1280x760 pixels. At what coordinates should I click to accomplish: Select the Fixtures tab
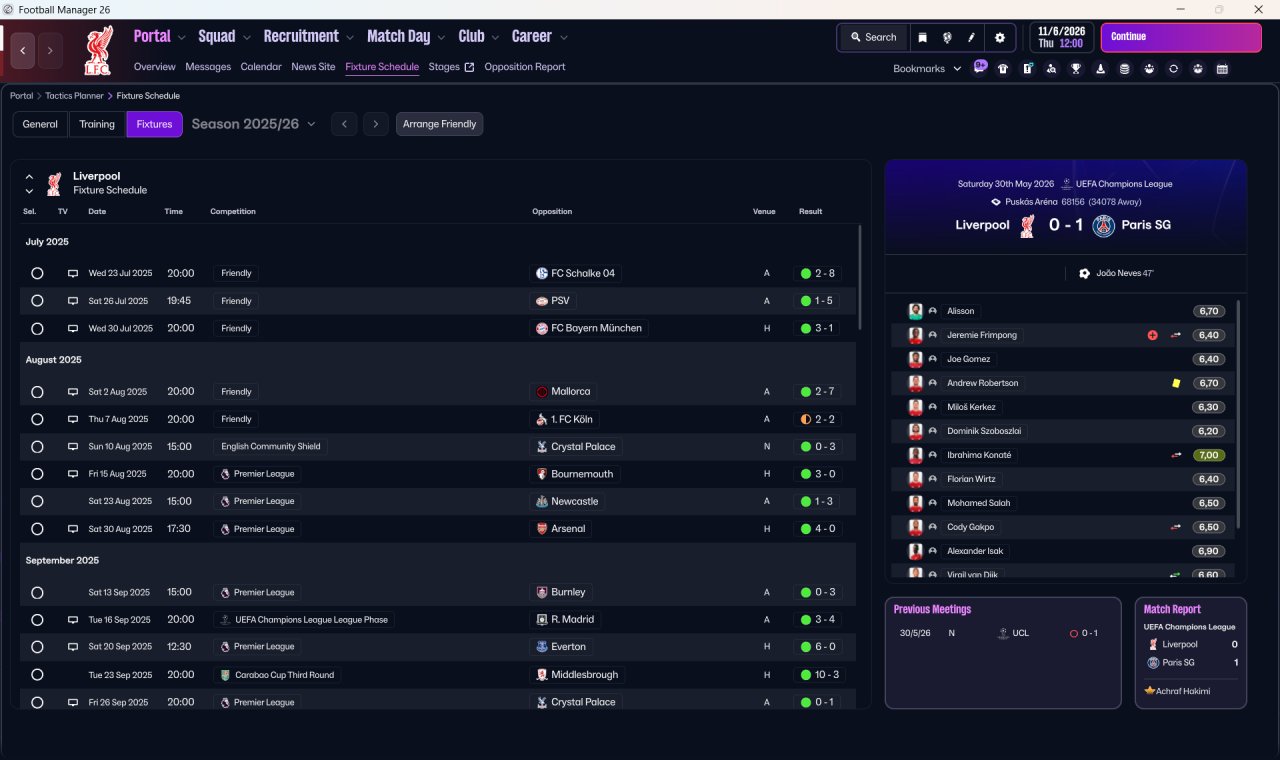coord(154,124)
